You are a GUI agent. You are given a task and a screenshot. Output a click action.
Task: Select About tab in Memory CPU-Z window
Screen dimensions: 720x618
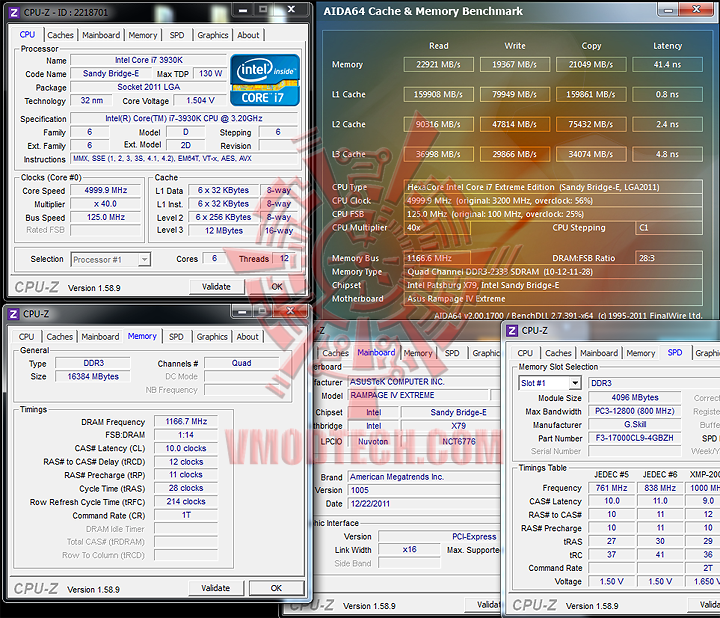pyautogui.click(x=248, y=337)
